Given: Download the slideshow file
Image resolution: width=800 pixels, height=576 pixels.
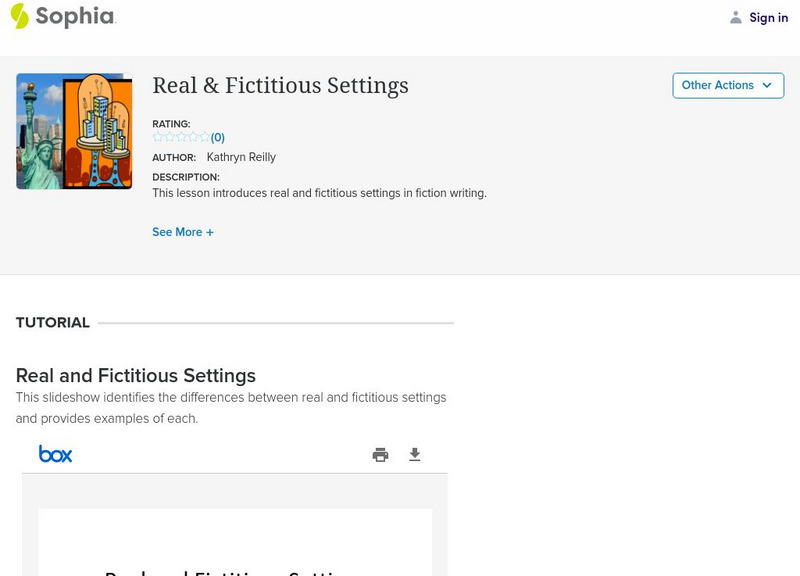Looking at the screenshot, I should [415, 455].
